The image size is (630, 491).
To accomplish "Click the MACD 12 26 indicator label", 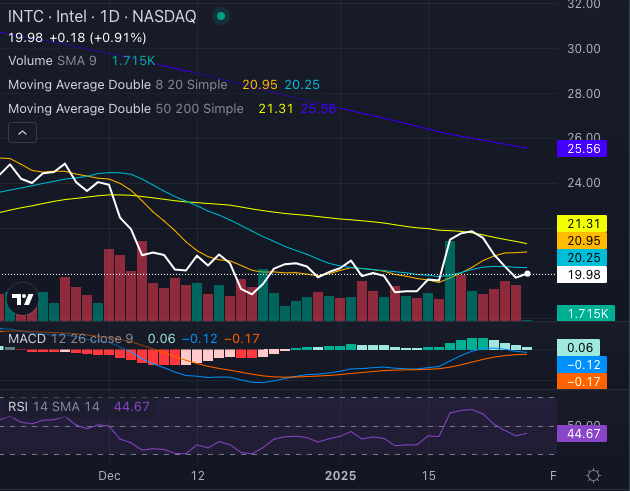I will pos(72,339).
